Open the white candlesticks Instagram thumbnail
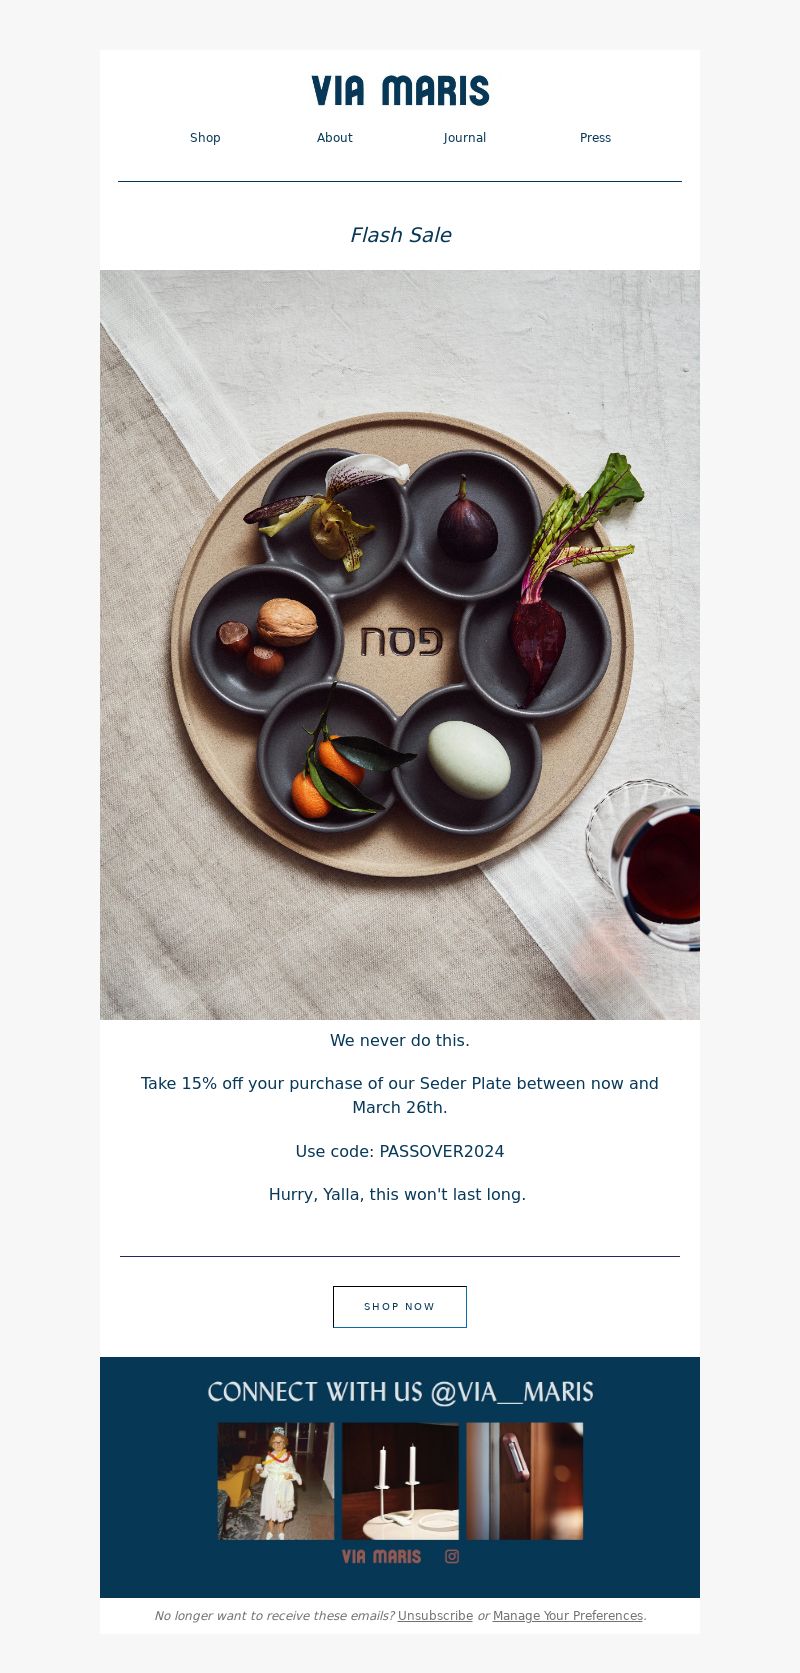Screen dimensions: 800x1673 [x=400, y=1481]
